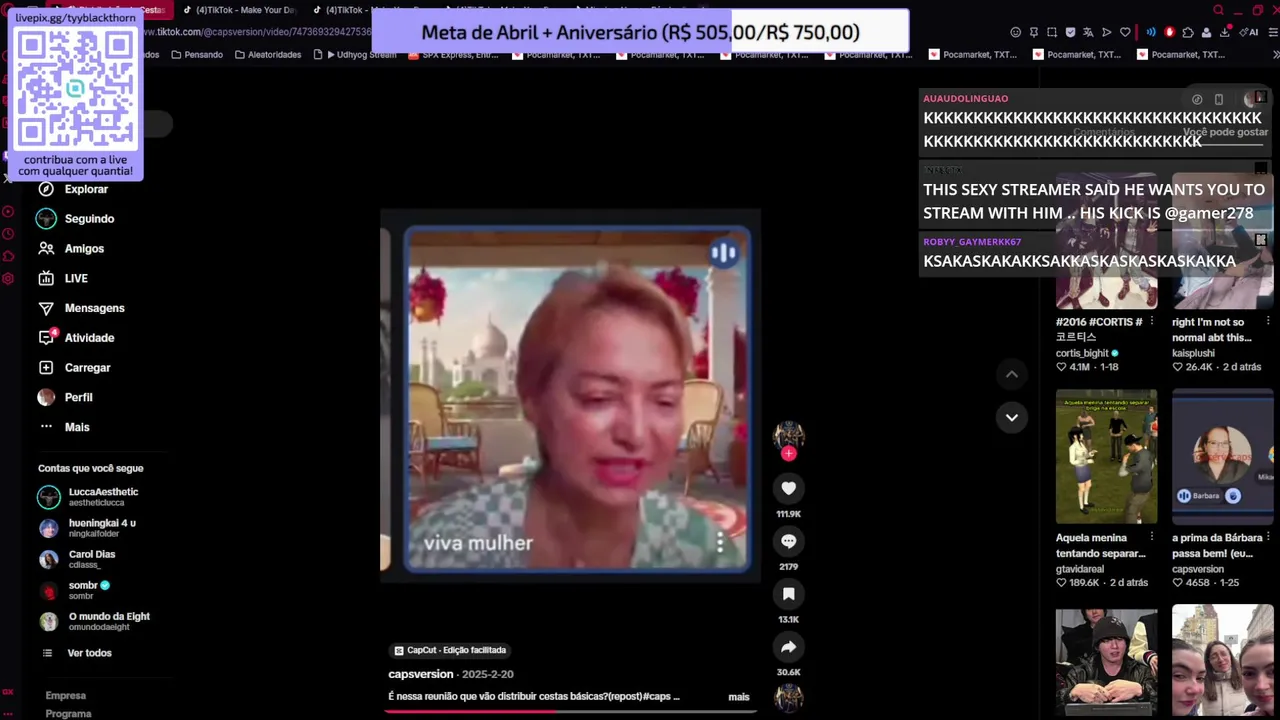1280x720 pixels.
Task: Open the video's three-dot options overlay
Action: (719, 542)
